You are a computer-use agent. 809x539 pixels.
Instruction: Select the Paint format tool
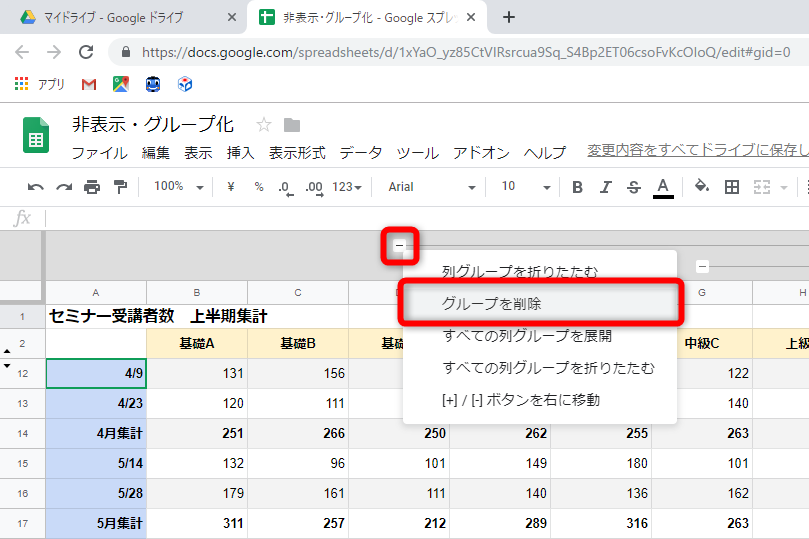coord(120,187)
